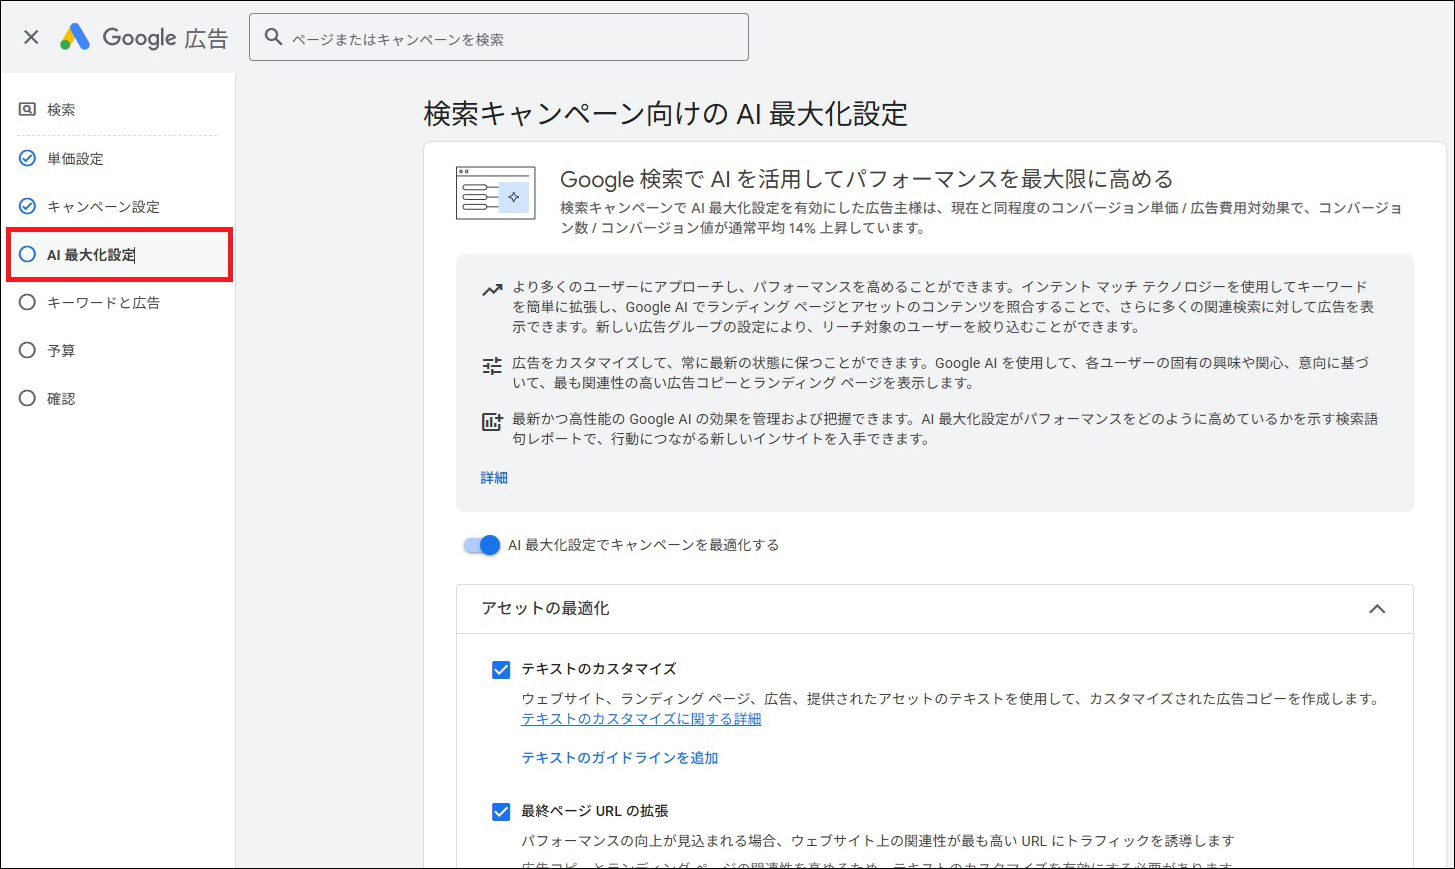
Task: Click the trending-up arrow icon in info box
Action: [x=492, y=290]
